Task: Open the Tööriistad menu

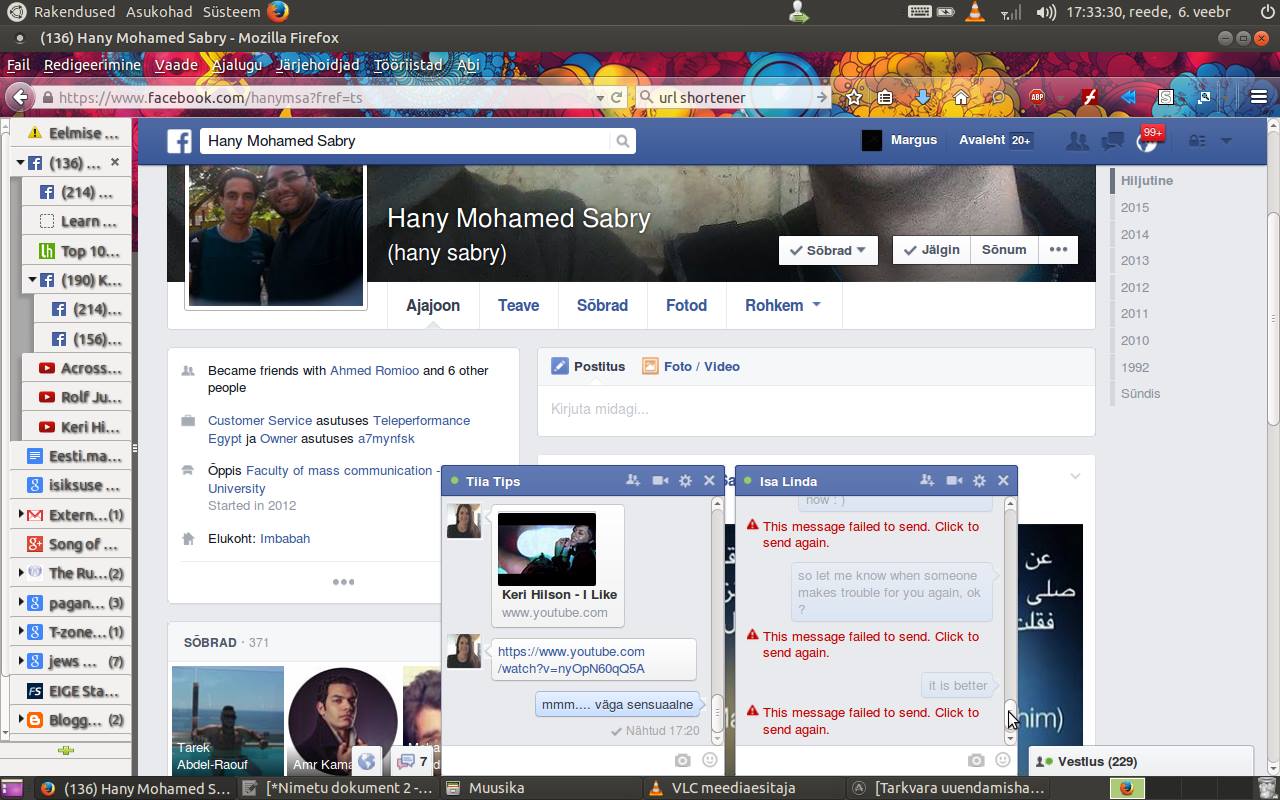Action: click(407, 65)
